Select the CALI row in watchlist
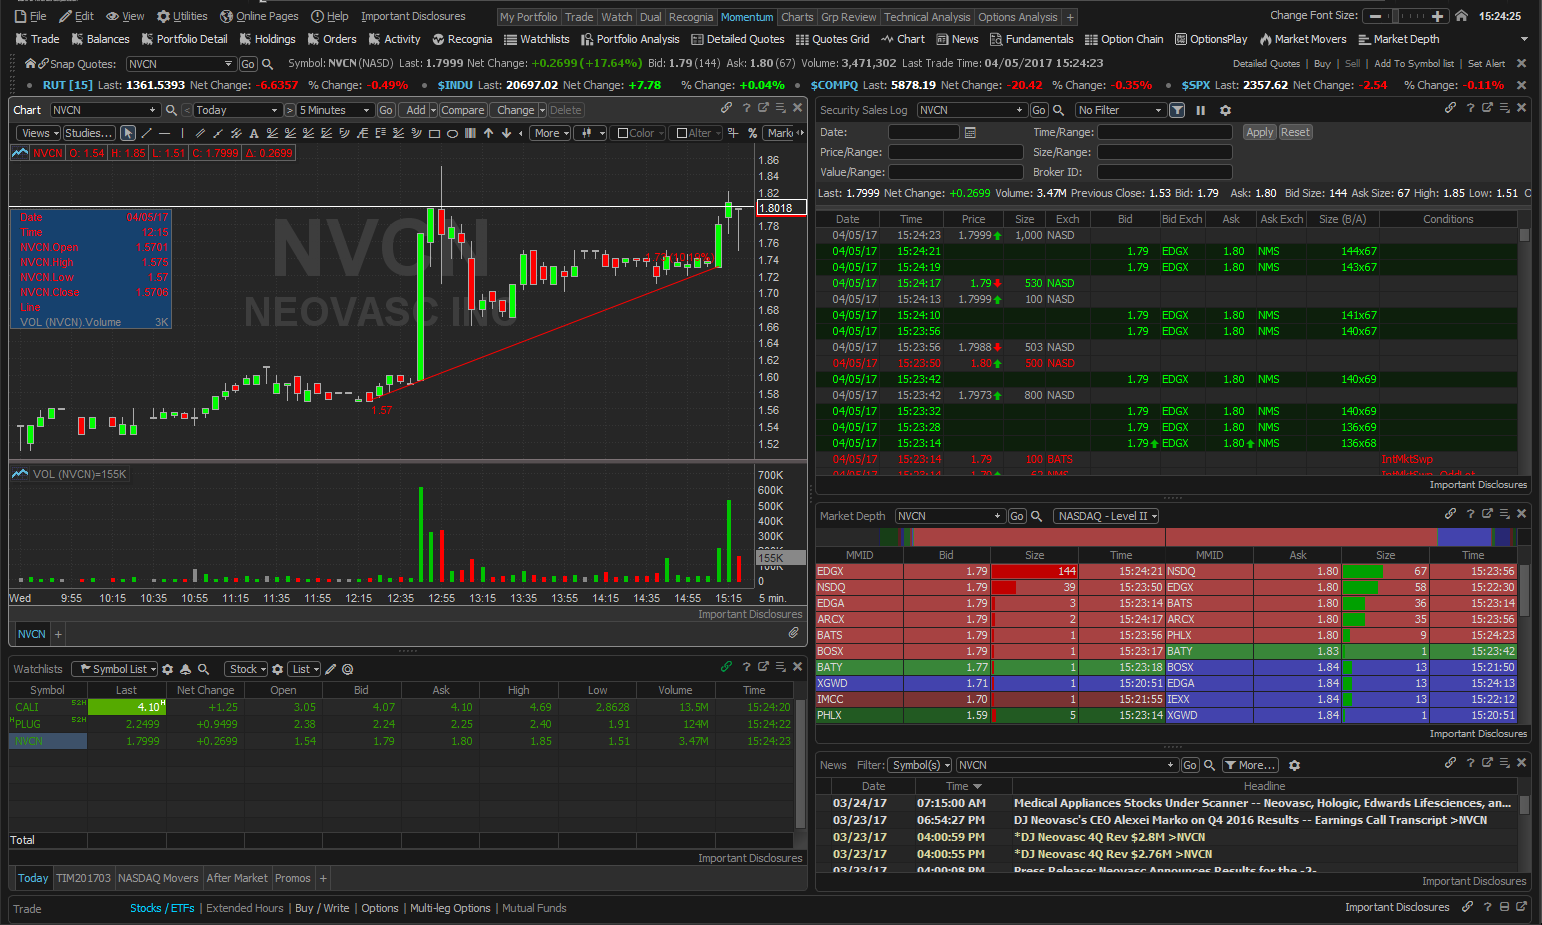This screenshot has height=925, width=1542. (401, 707)
